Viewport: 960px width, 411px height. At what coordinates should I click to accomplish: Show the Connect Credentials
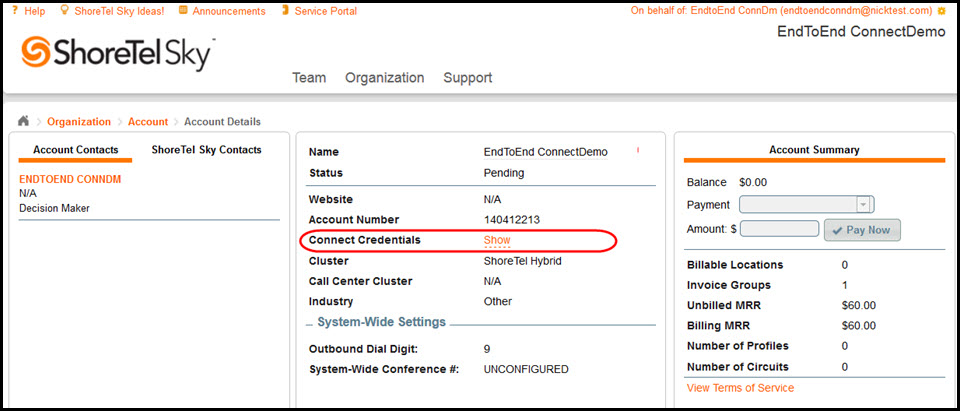497,240
